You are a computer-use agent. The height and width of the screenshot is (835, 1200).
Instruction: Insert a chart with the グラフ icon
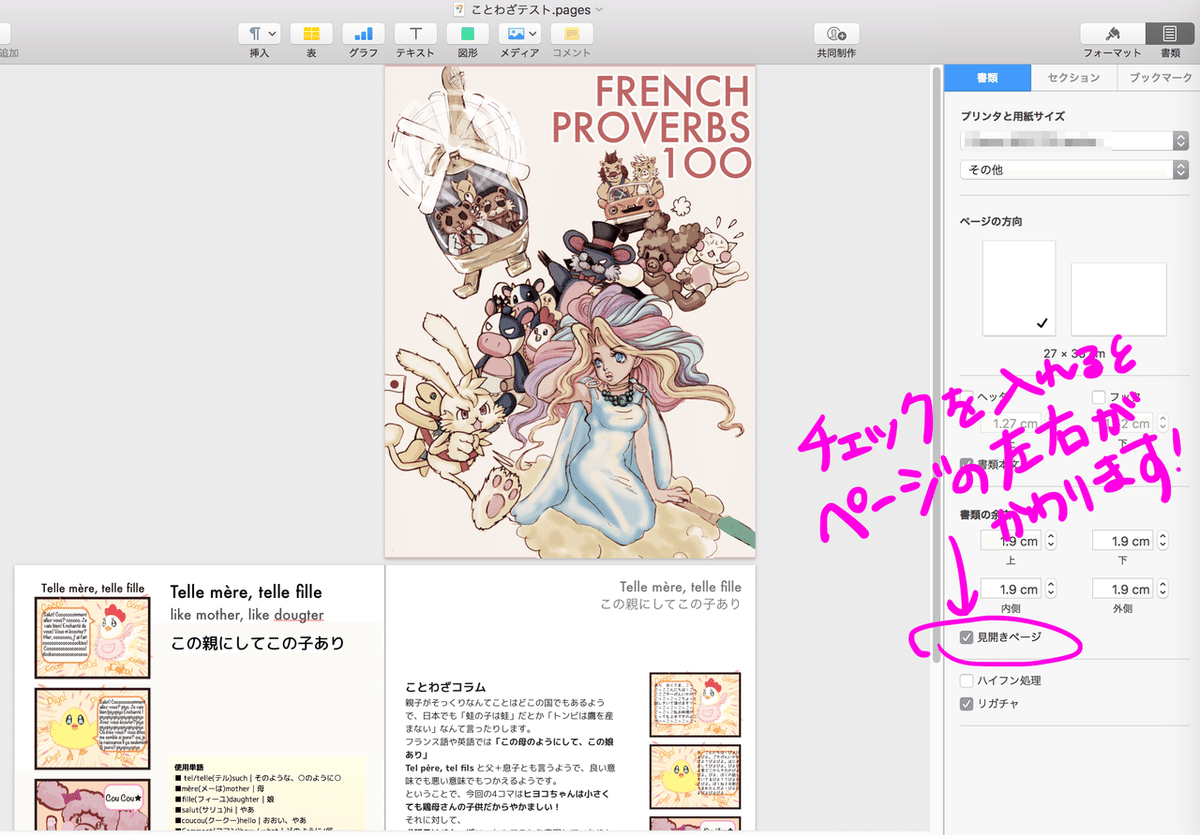(363, 33)
